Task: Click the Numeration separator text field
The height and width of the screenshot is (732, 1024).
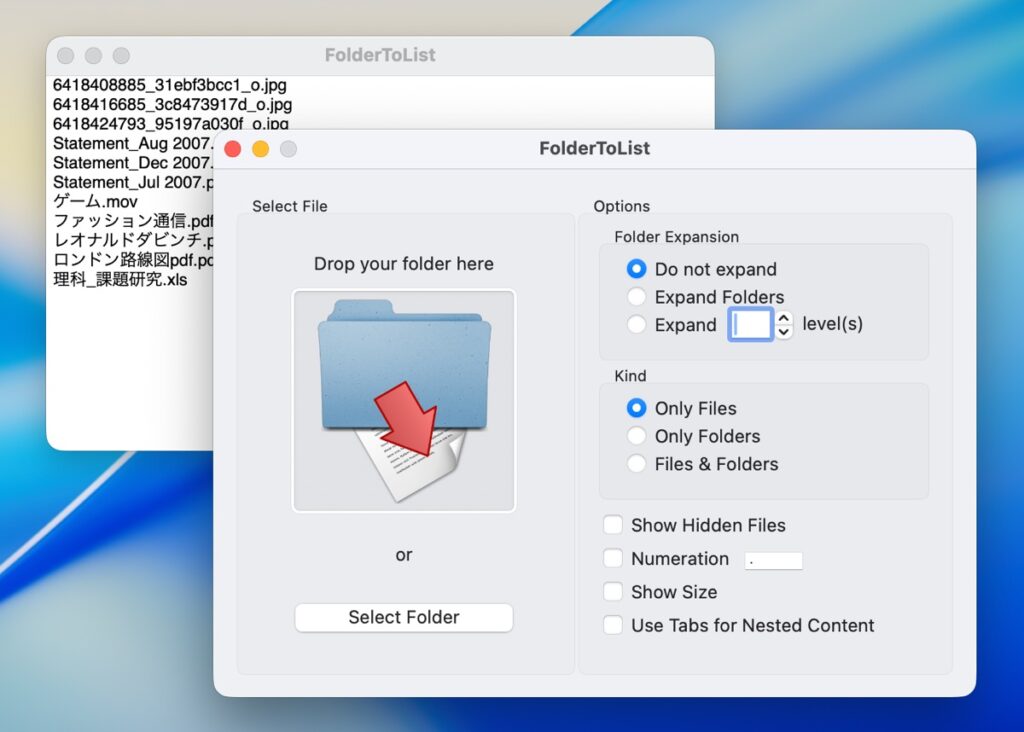Action: click(x=774, y=560)
